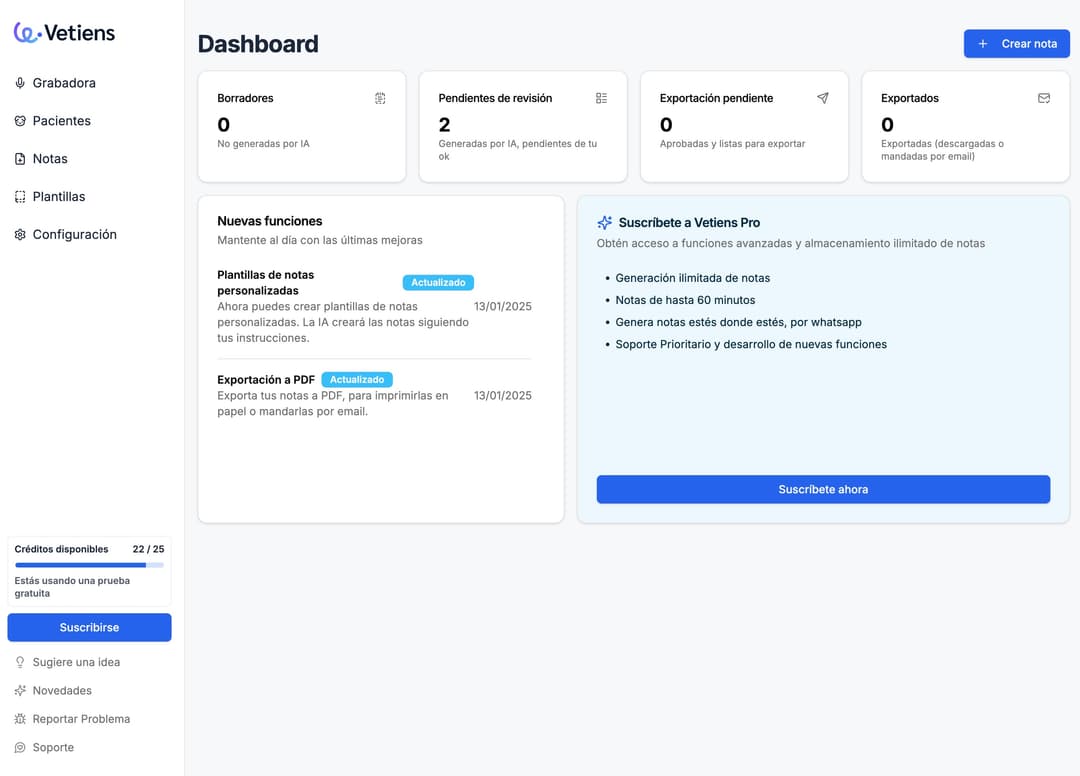Click the Borradores card icon
Screen dimensions: 1080x776
click(x=380, y=98)
